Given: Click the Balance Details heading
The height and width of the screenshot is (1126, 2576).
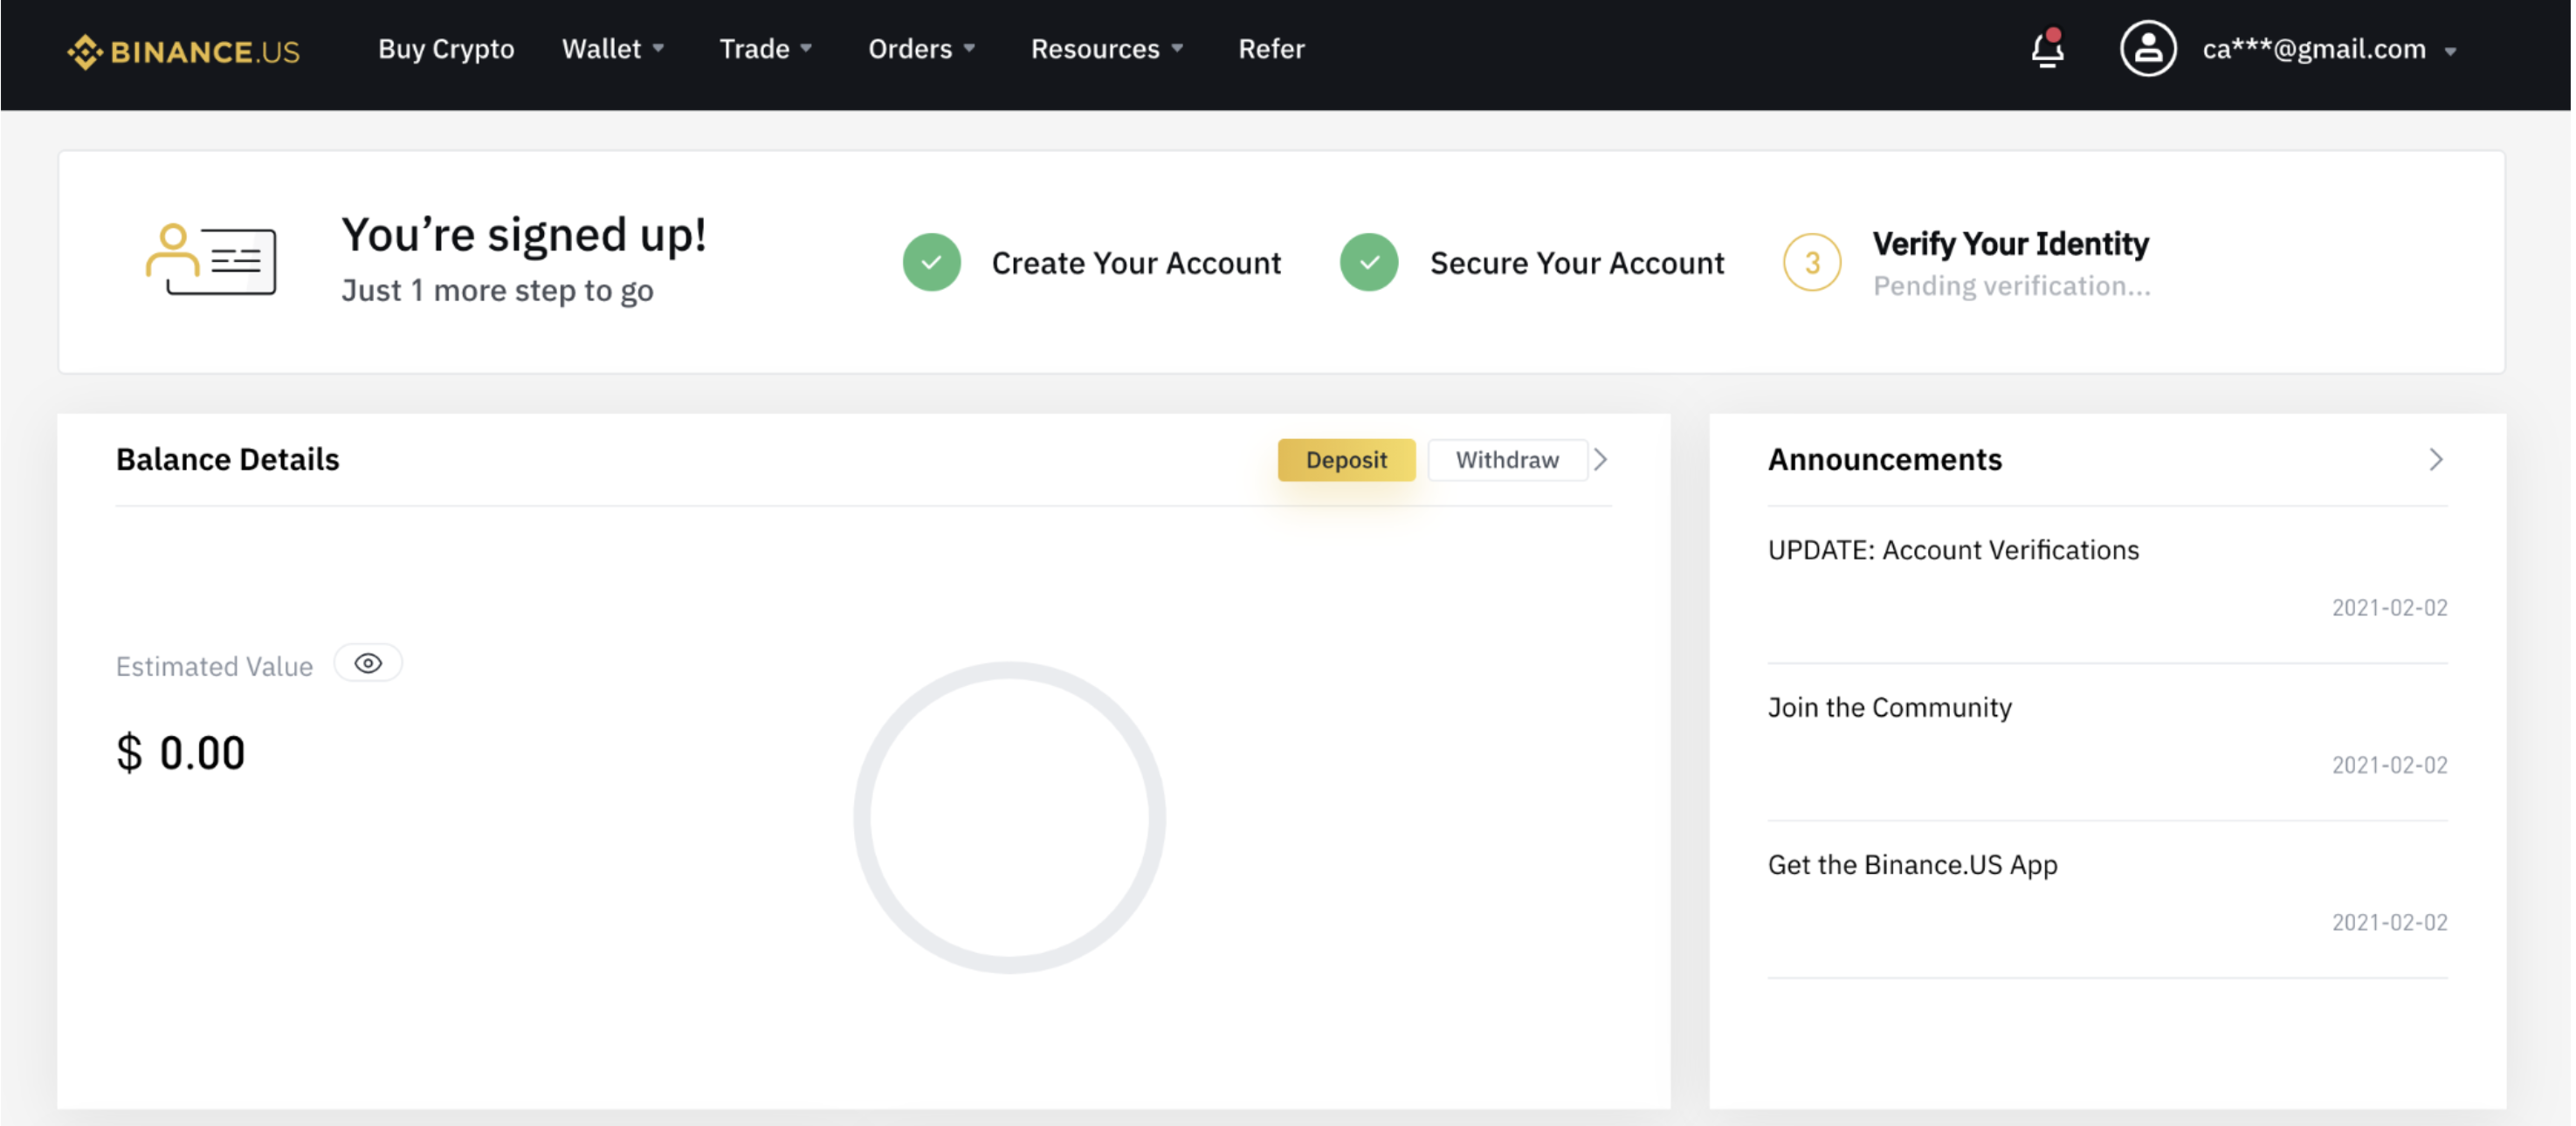Looking at the screenshot, I should [227, 459].
